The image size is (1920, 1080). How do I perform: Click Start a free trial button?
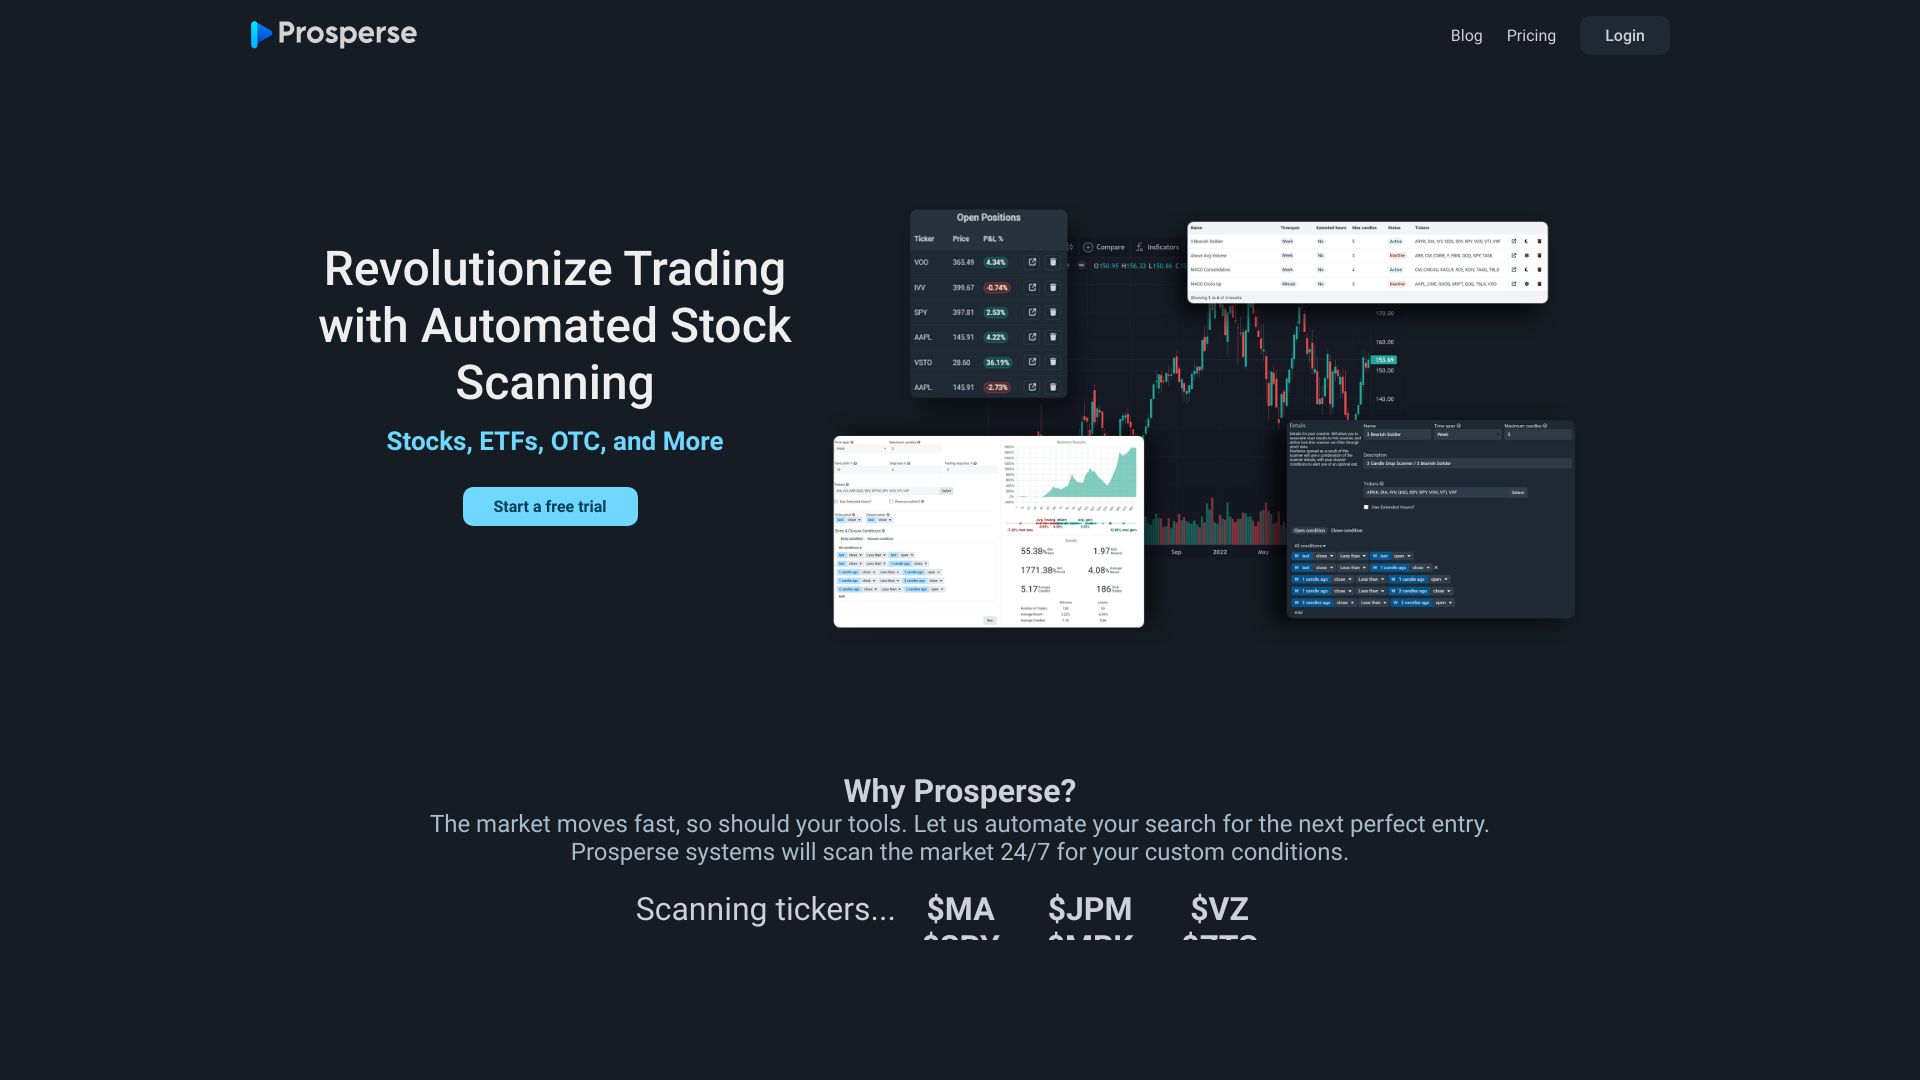(550, 506)
